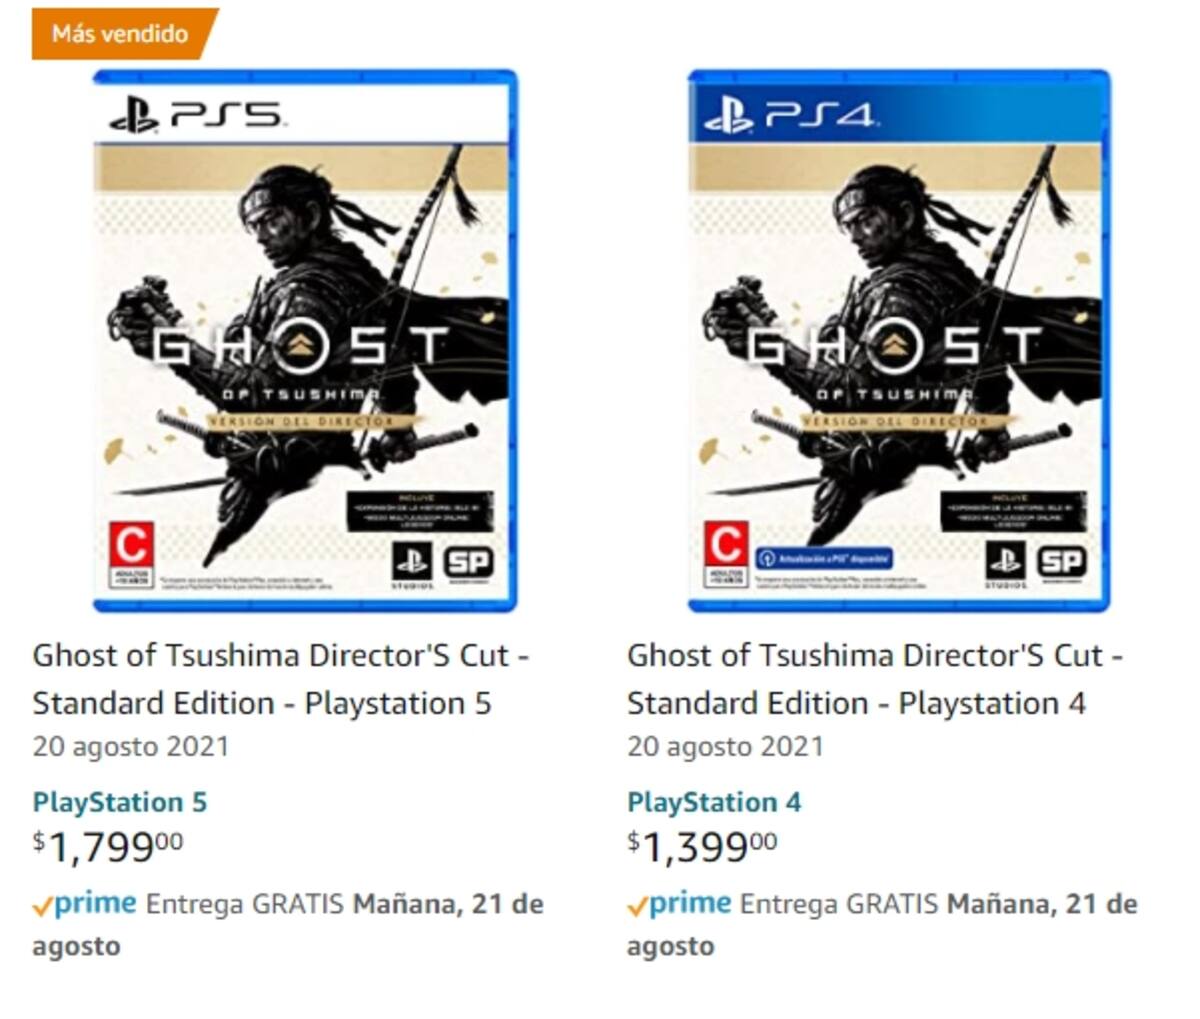This screenshot has width=1200, height=1019.
Task: Click the SP logo on PS5 cover
Action: pyautogui.click(x=468, y=563)
